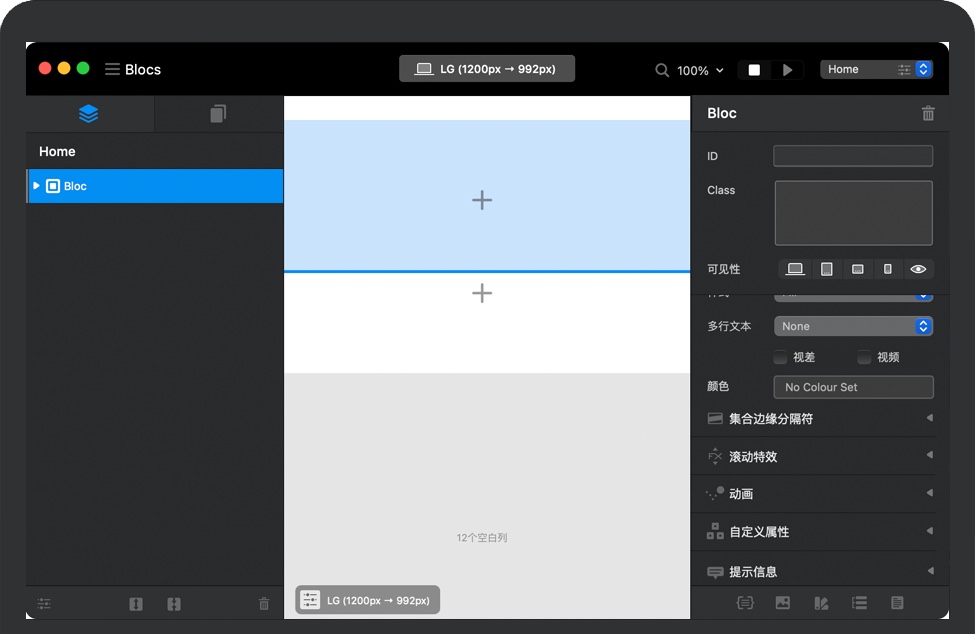Viewport: 975px width, 634px height.
Task: Click the trash icon in sidebar footer
Action: click(264, 604)
